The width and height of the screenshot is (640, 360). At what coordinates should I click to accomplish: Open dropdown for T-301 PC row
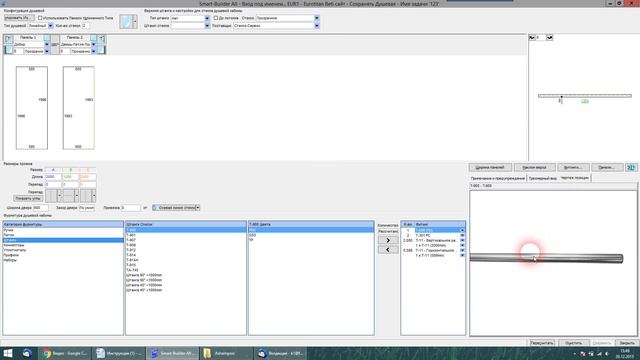[x=462, y=236]
